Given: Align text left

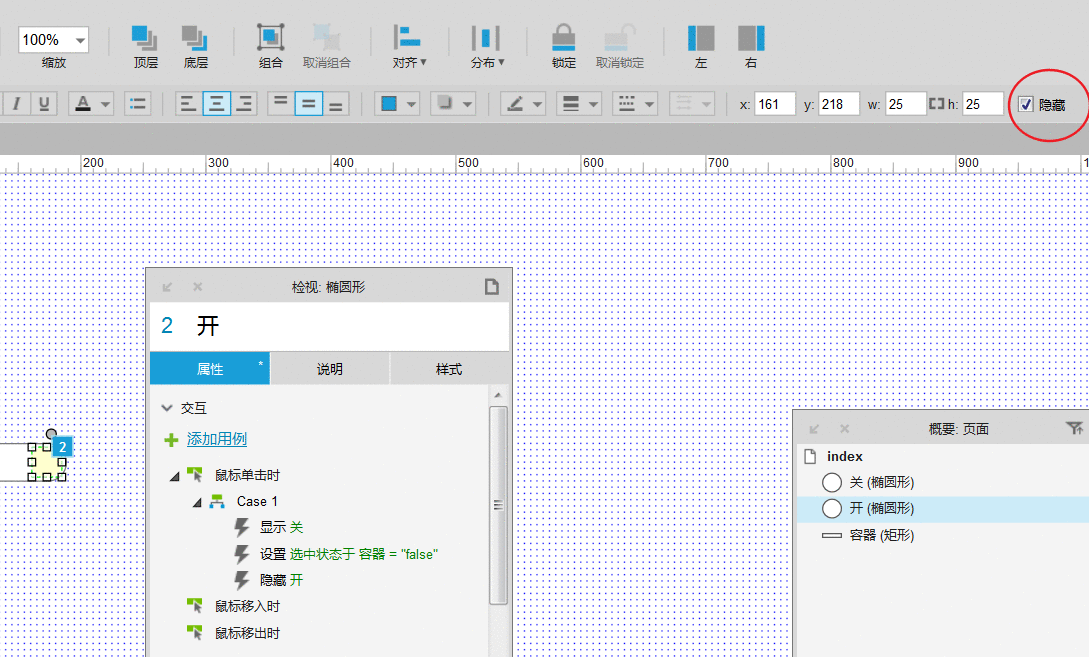Looking at the screenshot, I should point(188,104).
